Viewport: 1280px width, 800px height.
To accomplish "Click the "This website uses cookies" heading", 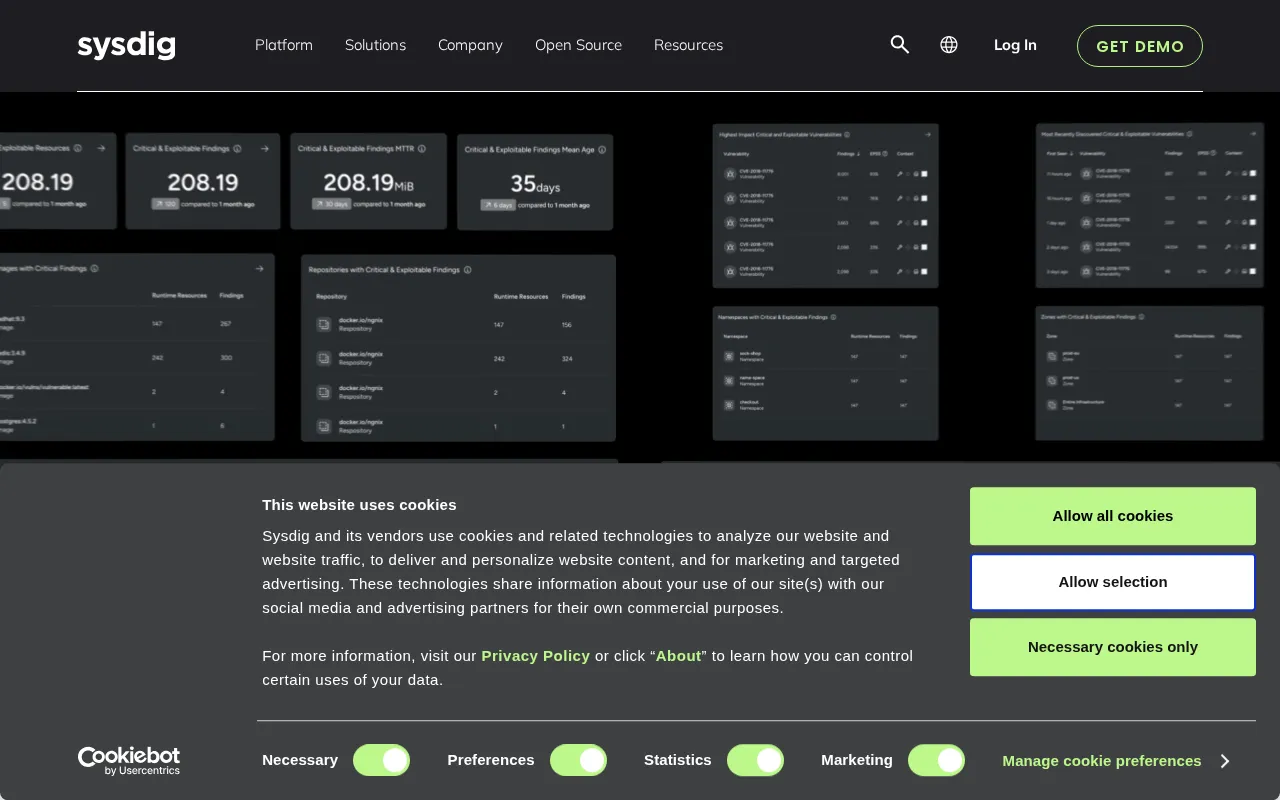I will 359,505.
